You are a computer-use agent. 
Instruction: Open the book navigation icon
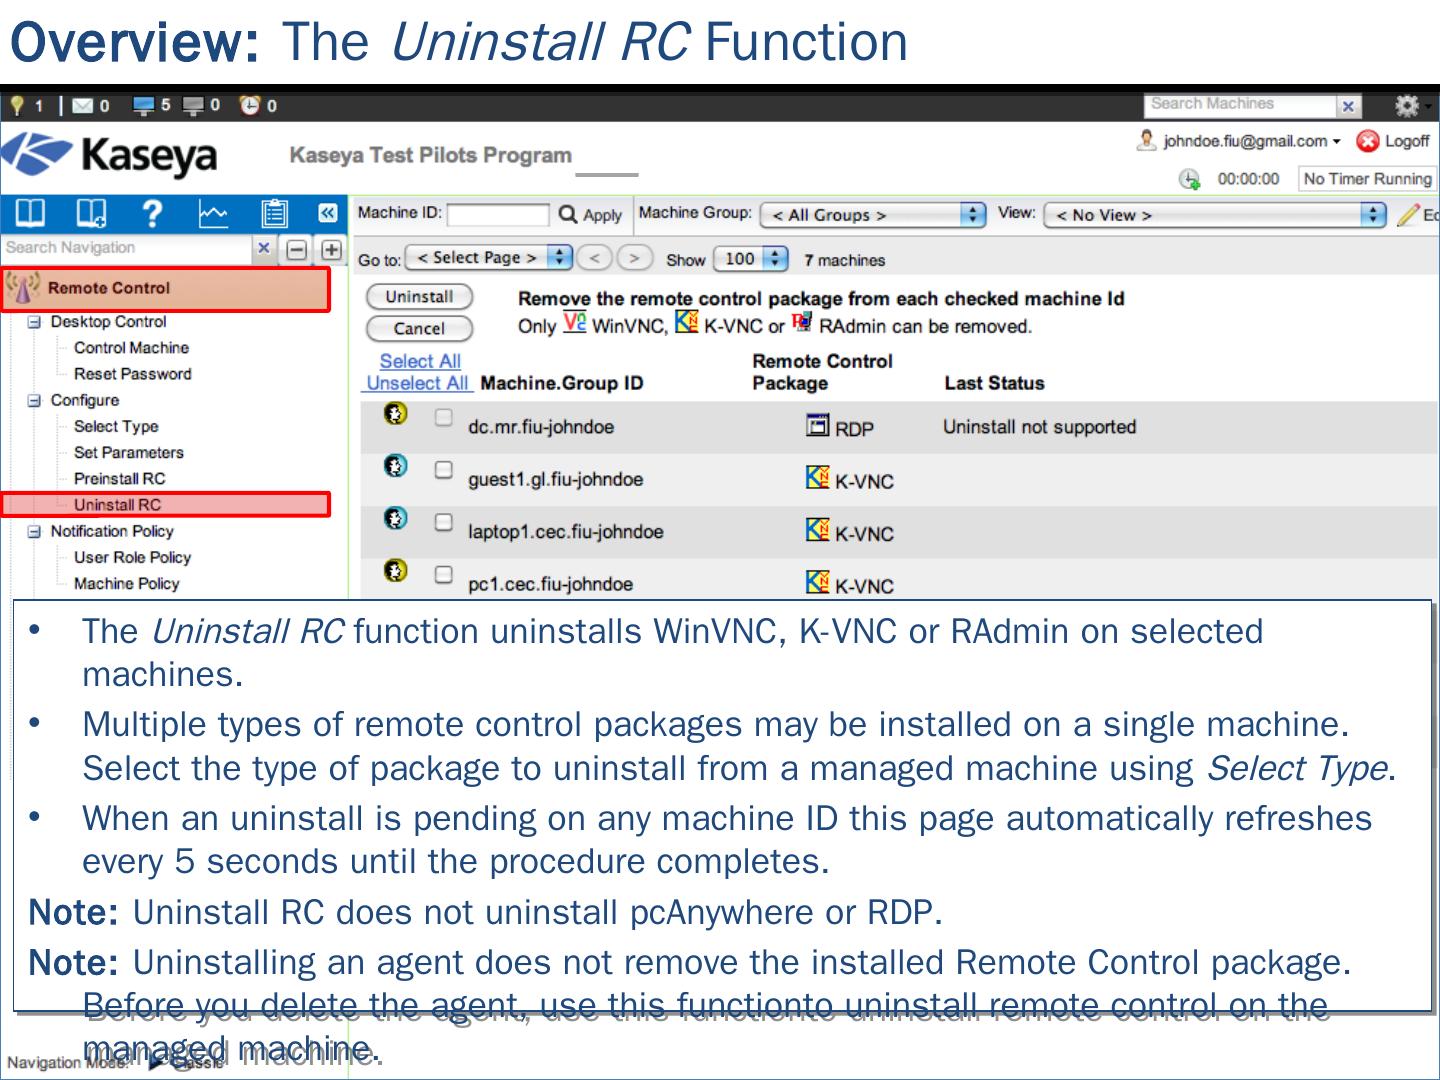pyautogui.click(x=30, y=213)
